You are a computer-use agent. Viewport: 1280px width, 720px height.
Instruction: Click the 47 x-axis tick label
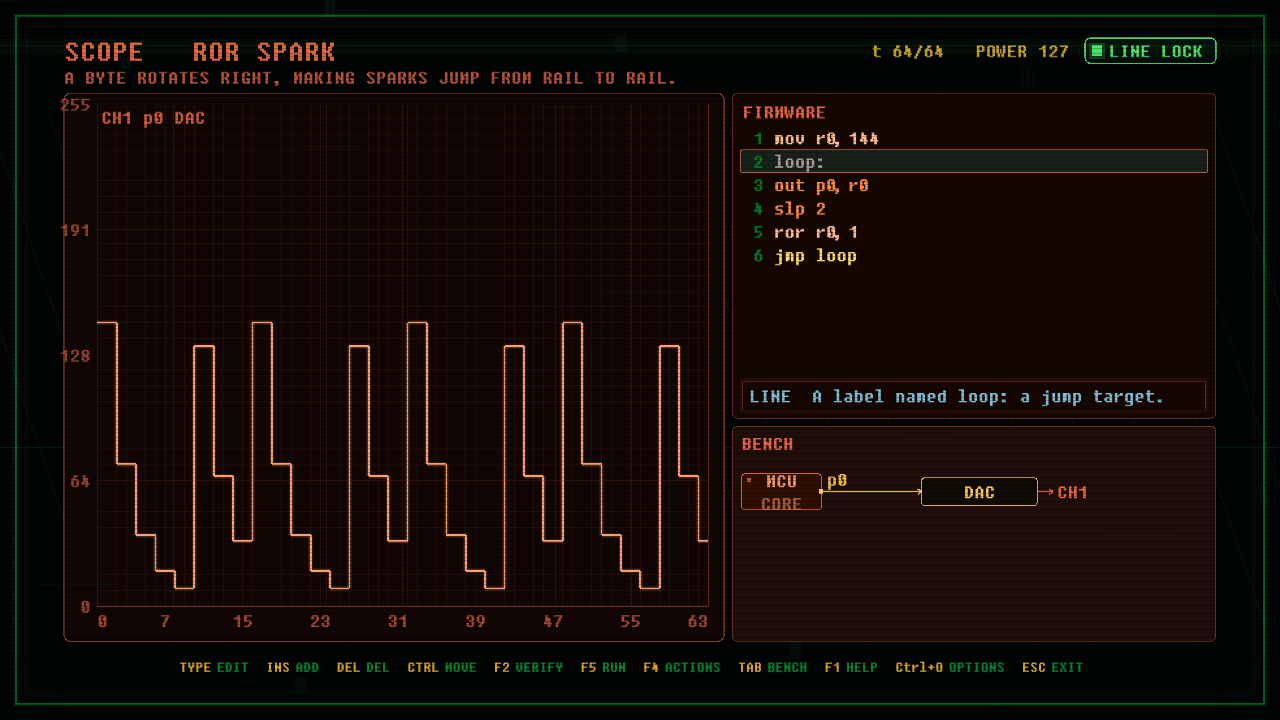click(553, 622)
